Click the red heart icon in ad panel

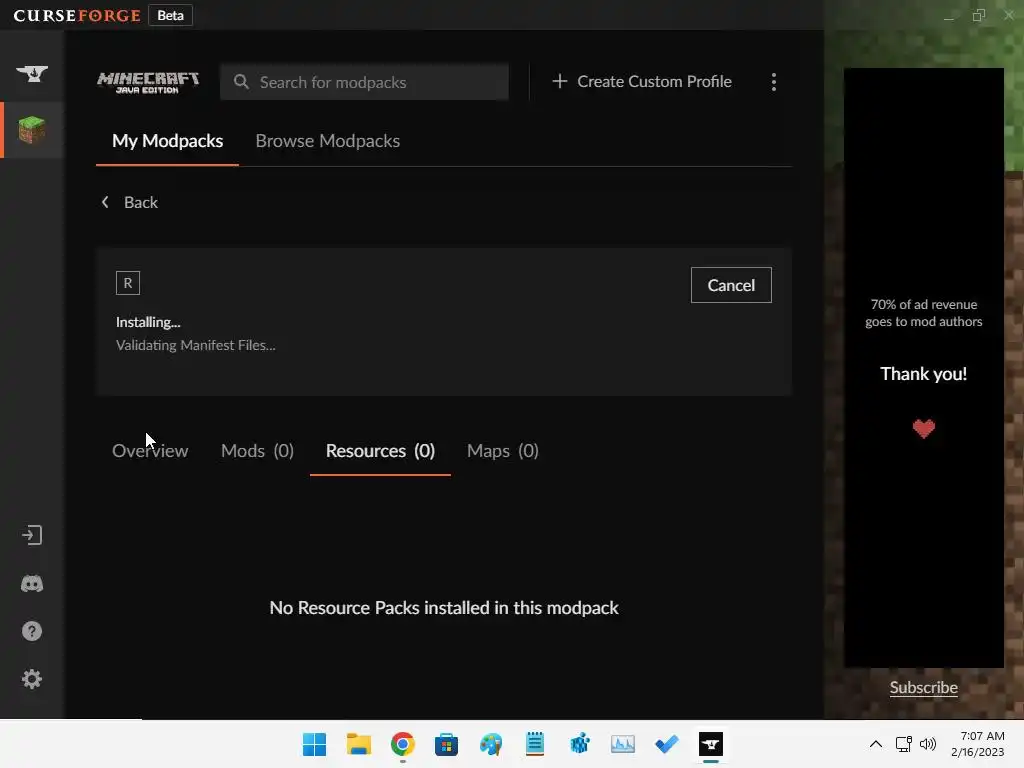(x=923, y=428)
